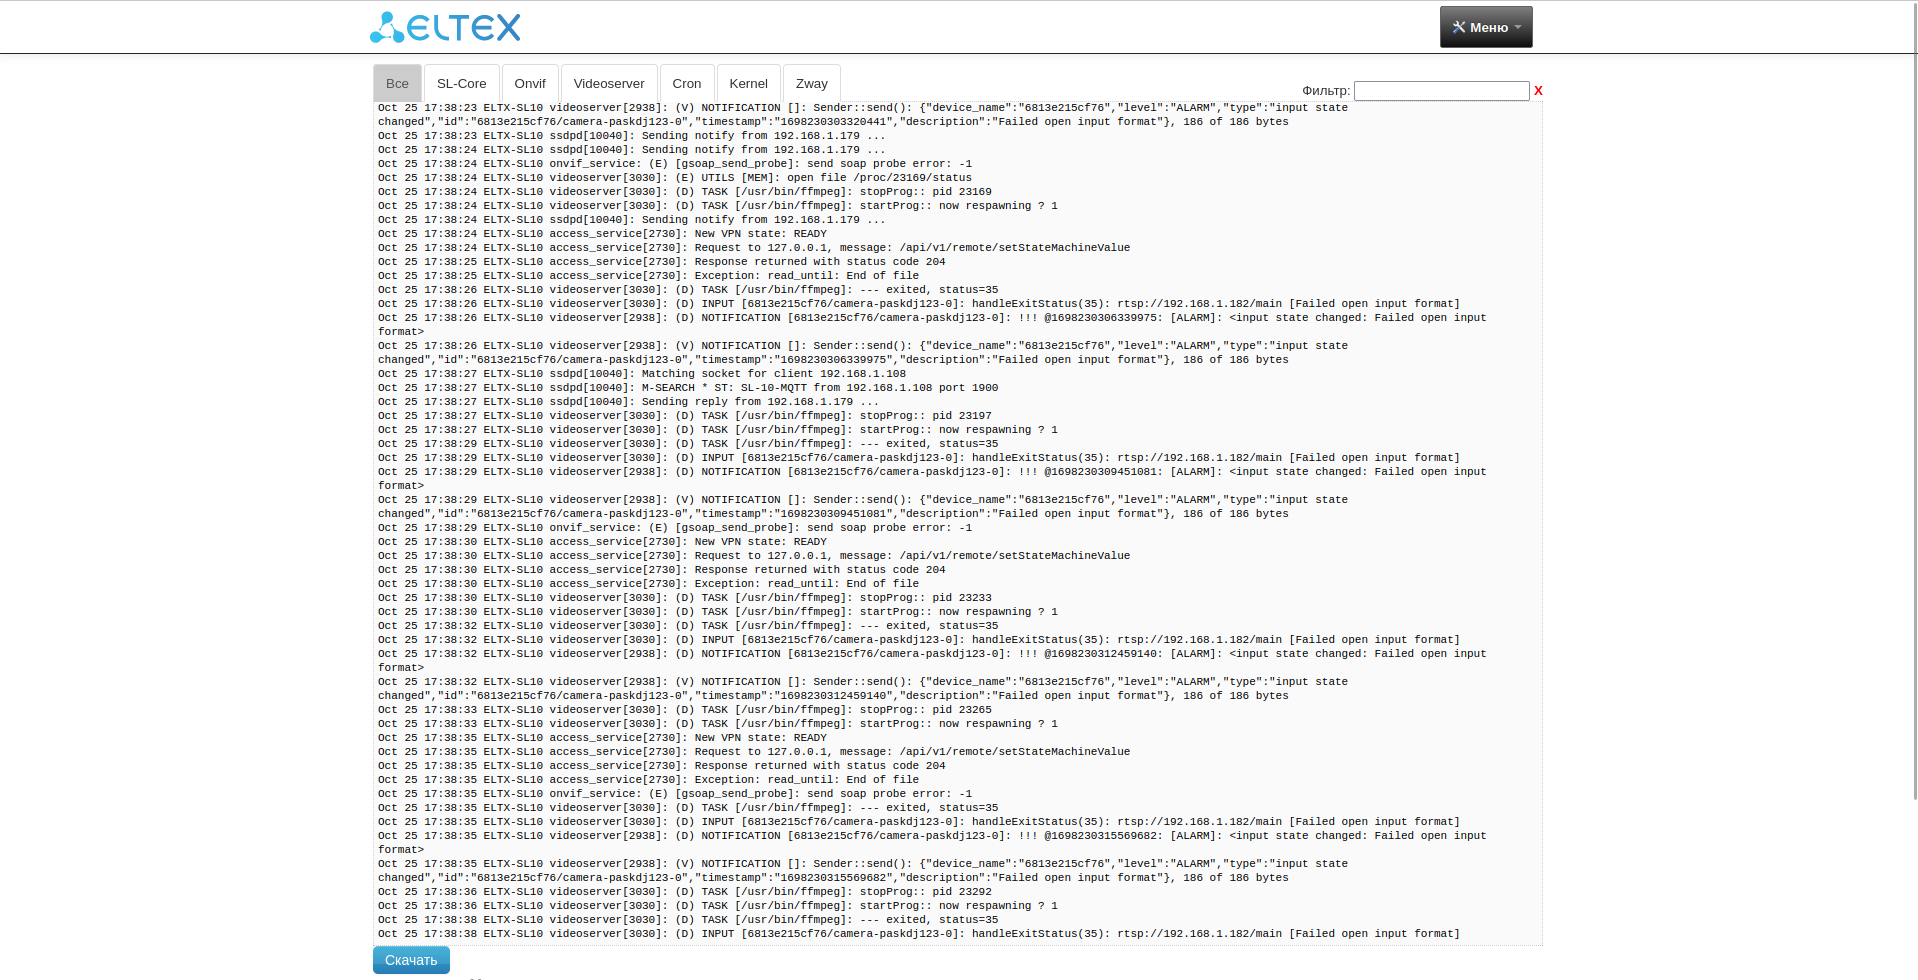The height and width of the screenshot is (980, 1918).
Task: Select the 17:38:38 handleExitStatus(35) INPUT line
Action: pyautogui.click(x=919, y=934)
